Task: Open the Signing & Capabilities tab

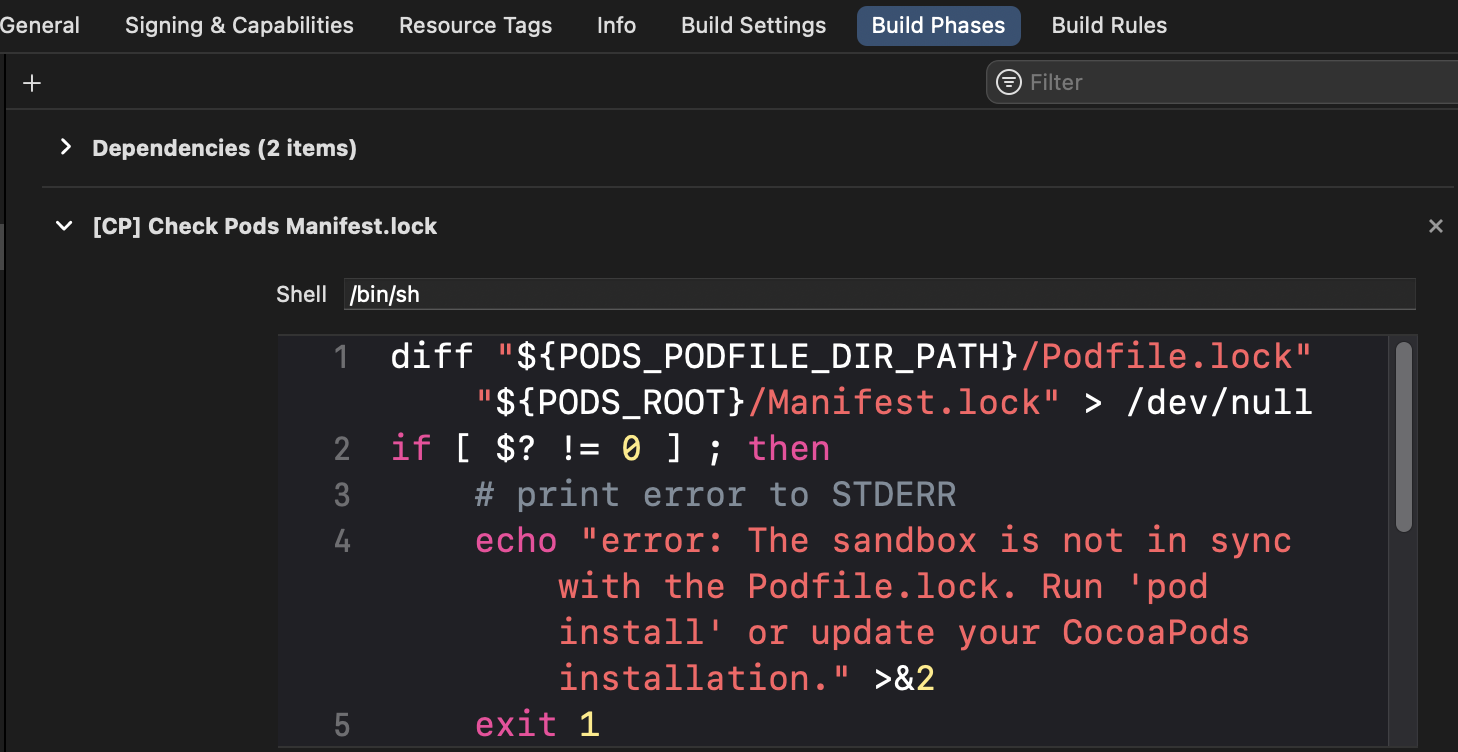Action: pos(239,26)
